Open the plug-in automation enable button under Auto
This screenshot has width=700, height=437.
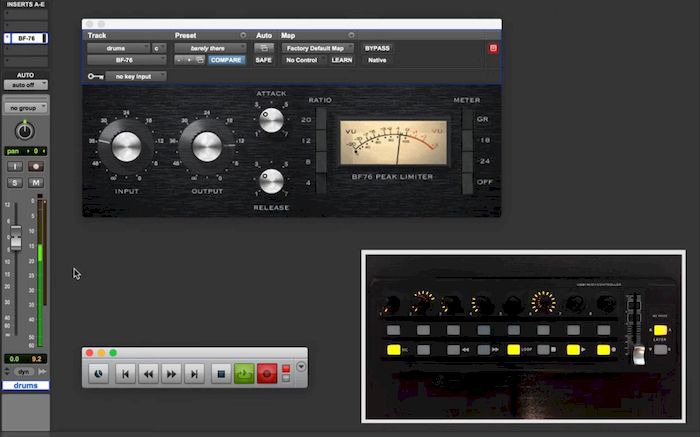point(264,48)
